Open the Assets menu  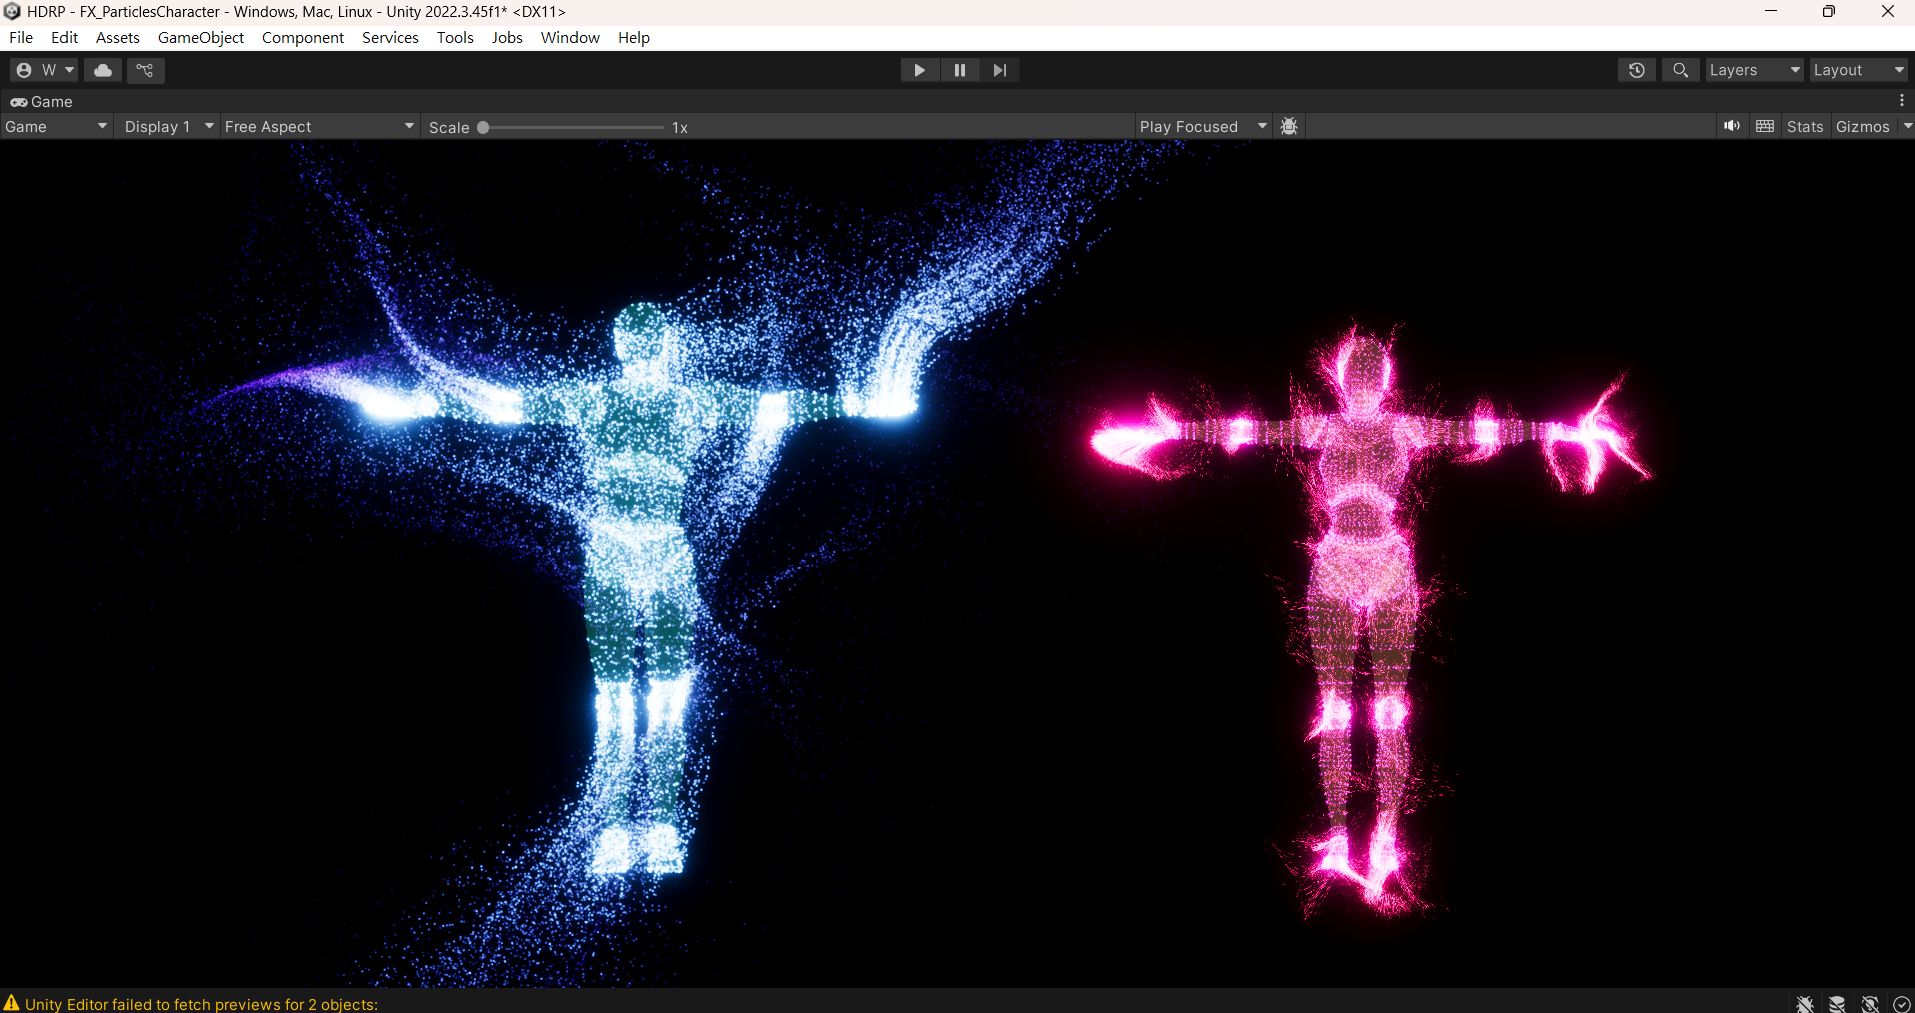118,37
